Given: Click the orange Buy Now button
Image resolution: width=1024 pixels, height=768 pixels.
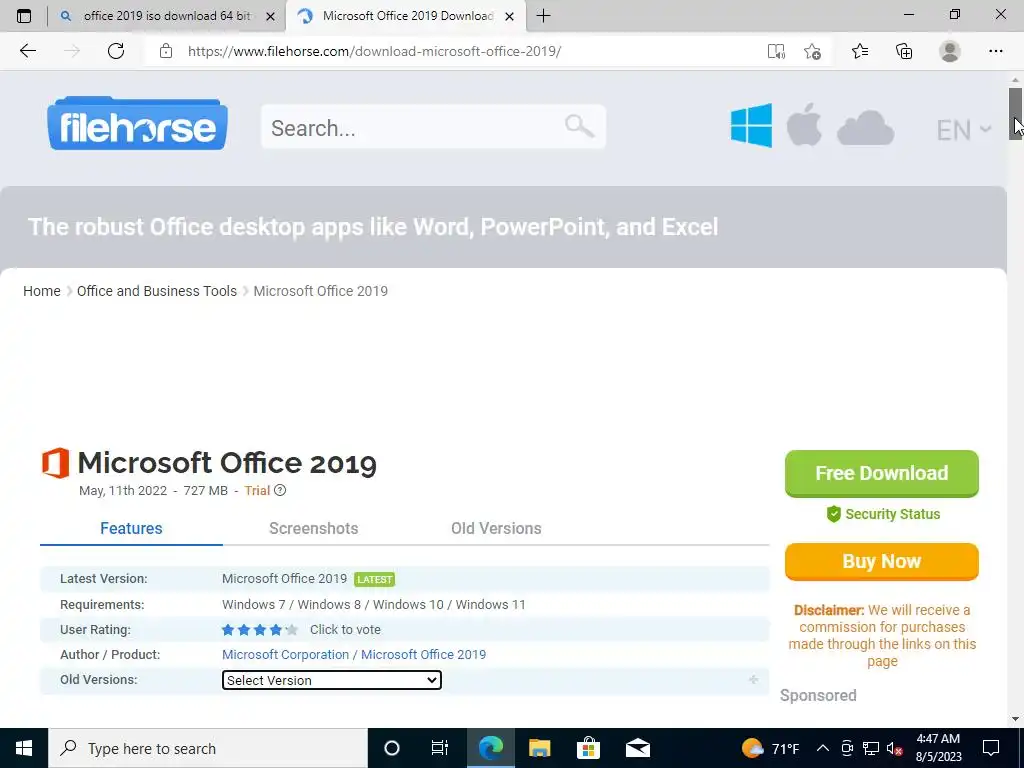Looking at the screenshot, I should click(x=882, y=562).
